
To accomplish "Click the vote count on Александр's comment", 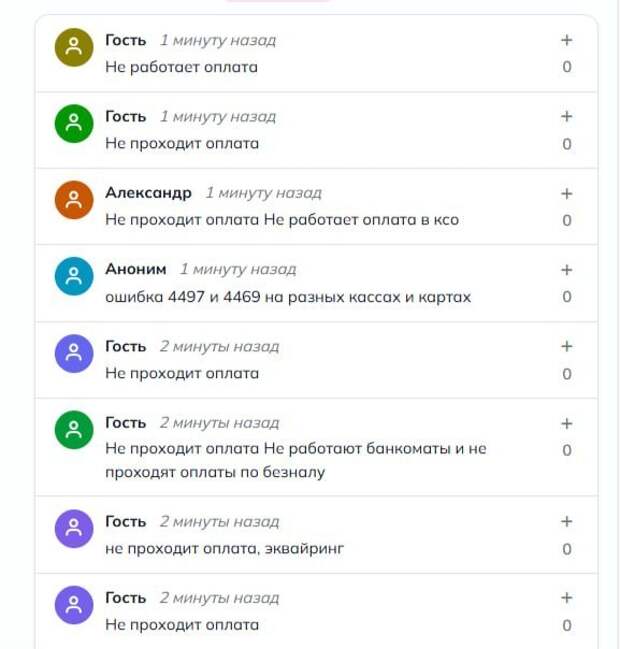I will [x=566, y=221].
